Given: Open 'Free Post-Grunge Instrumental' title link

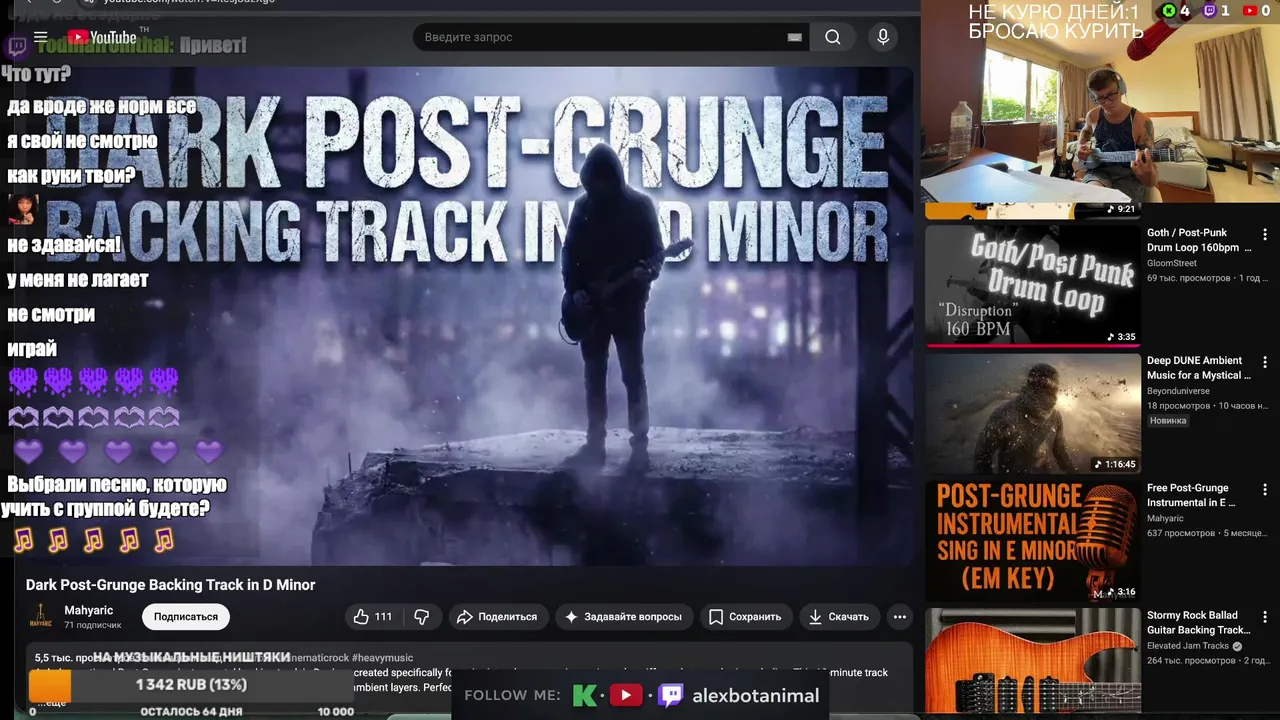Looking at the screenshot, I should (1192, 495).
